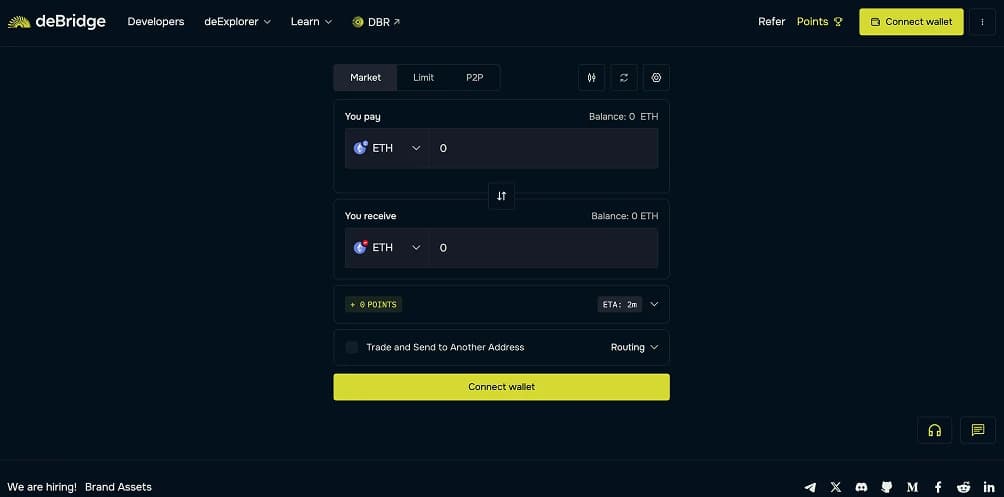
Task: Check Trade and Send to Another Address
Action: pos(352,347)
